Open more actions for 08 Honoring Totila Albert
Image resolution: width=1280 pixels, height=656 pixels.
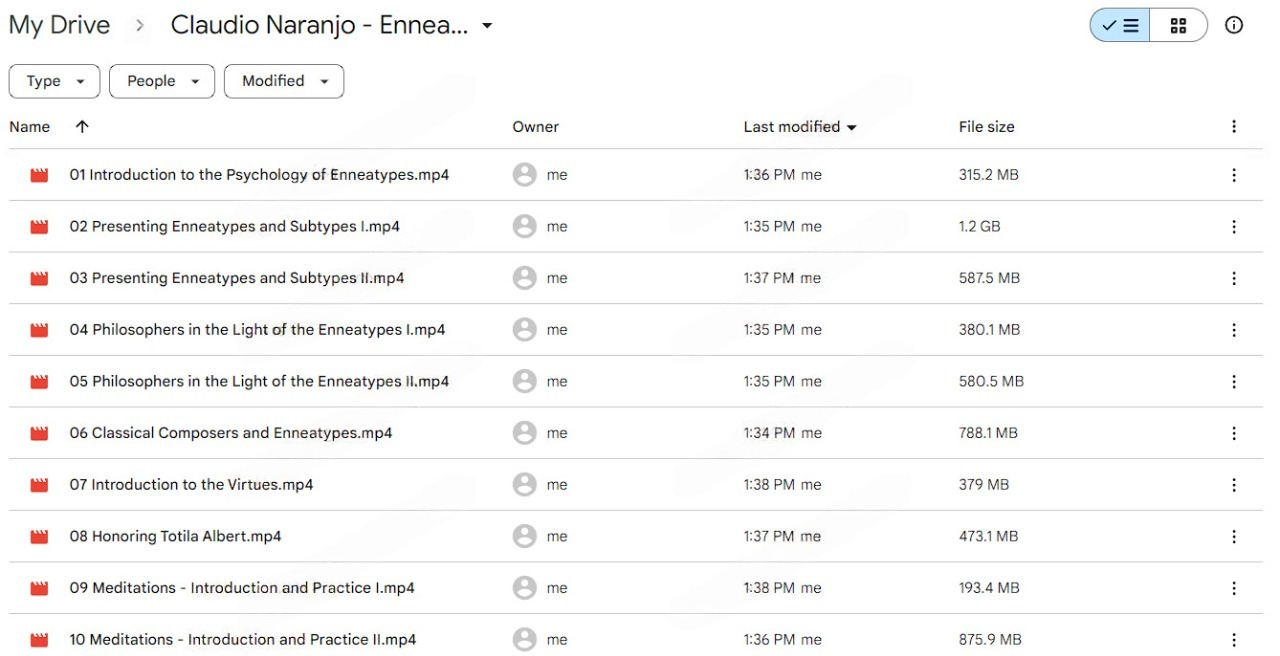[1234, 537]
